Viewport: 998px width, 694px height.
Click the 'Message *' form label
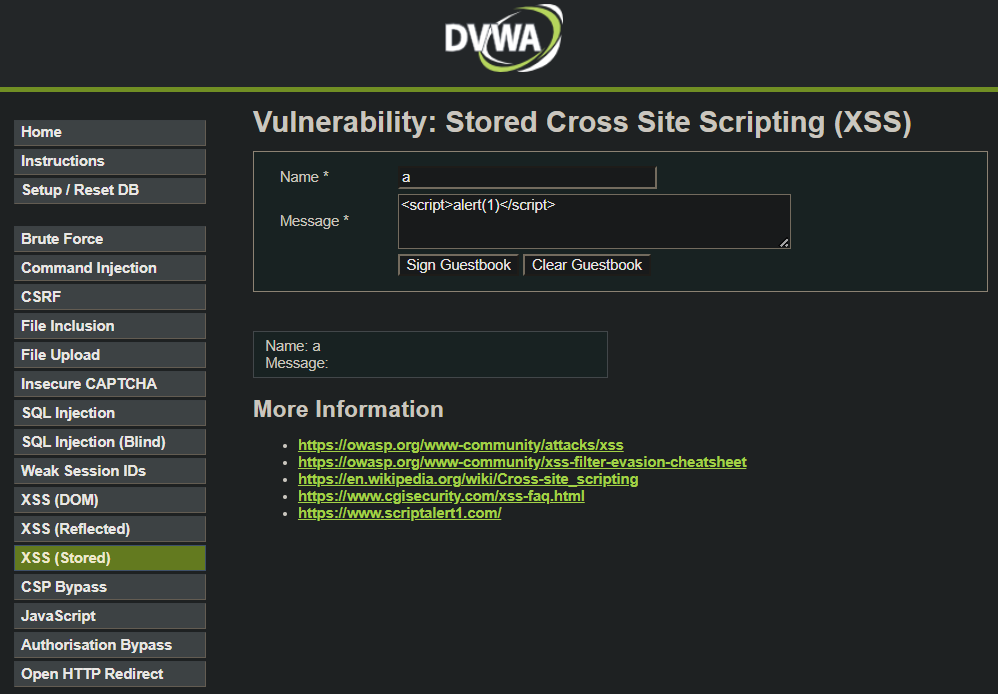click(x=314, y=221)
